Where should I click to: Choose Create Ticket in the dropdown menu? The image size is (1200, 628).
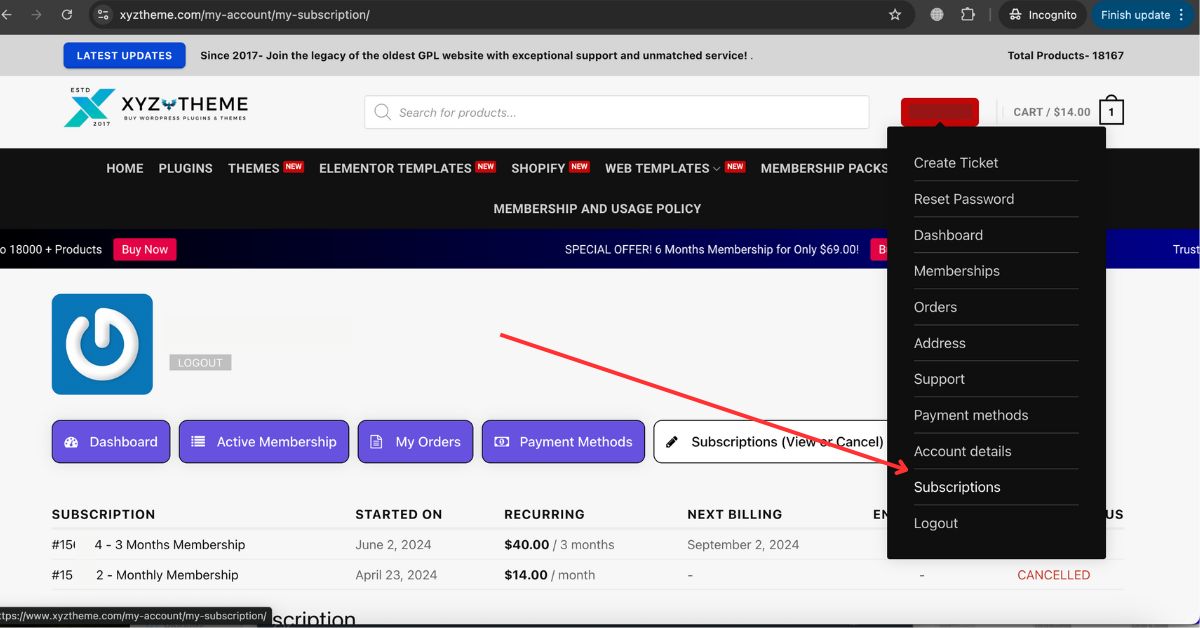(956, 163)
